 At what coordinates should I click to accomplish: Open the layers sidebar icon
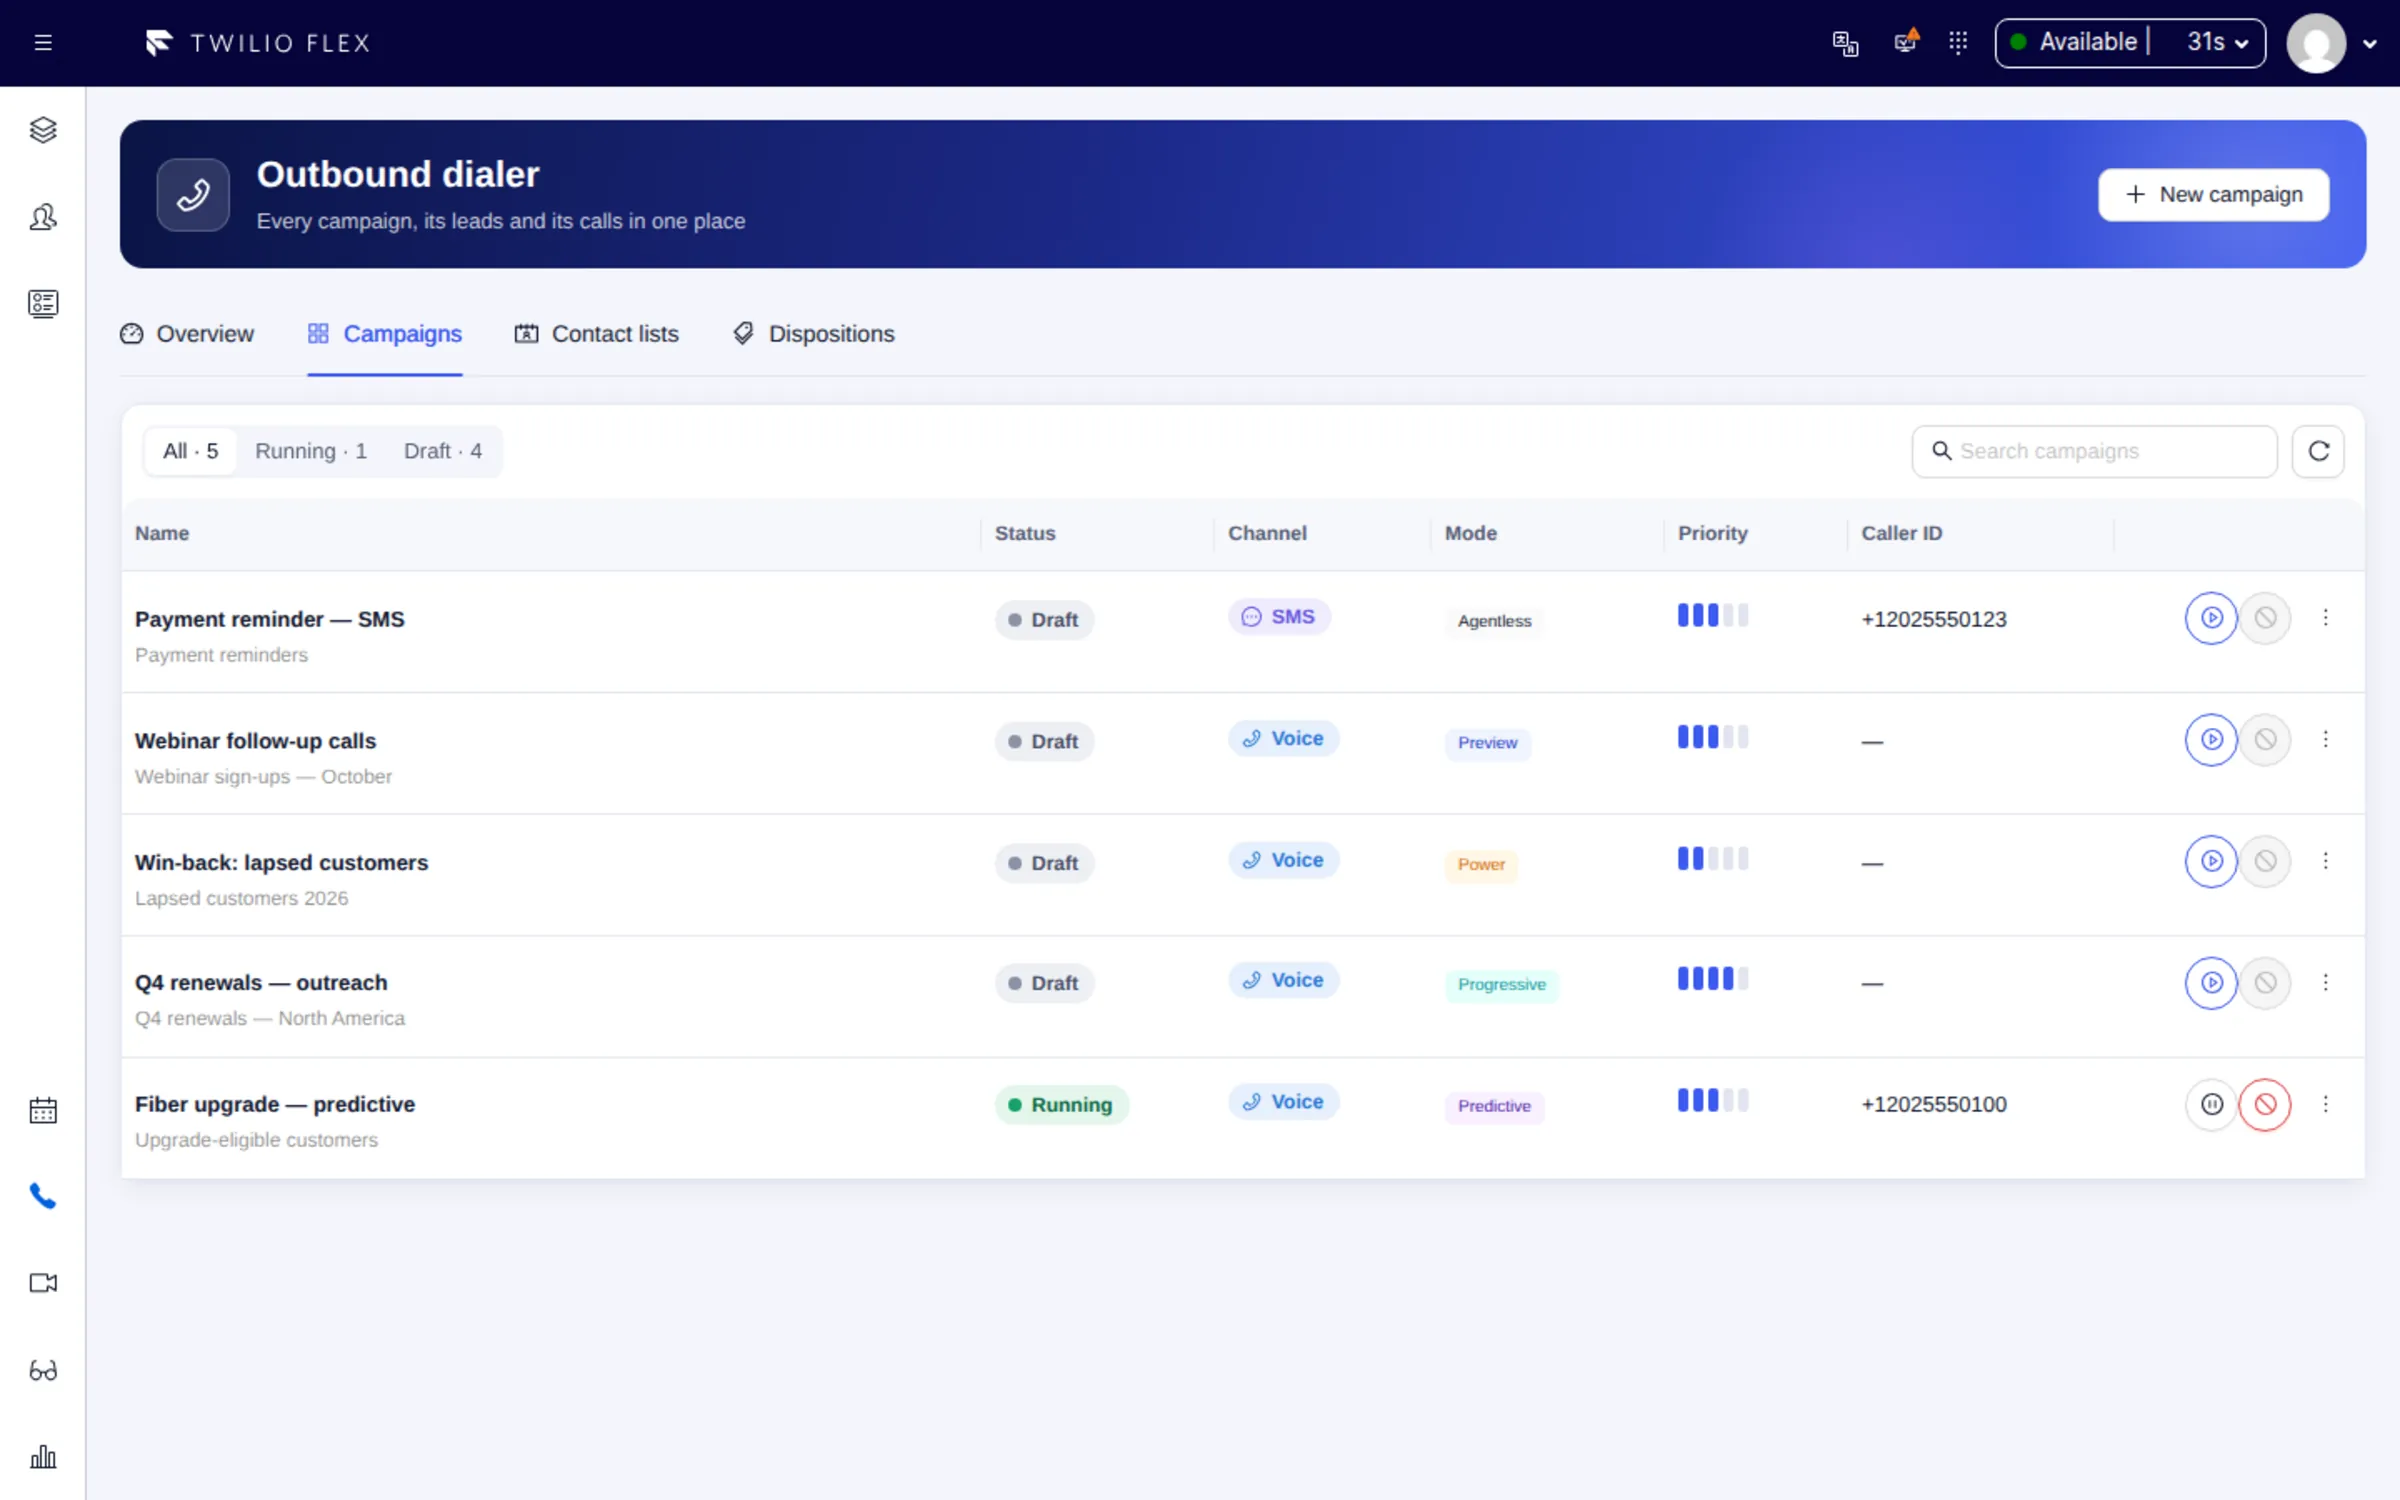43,130
